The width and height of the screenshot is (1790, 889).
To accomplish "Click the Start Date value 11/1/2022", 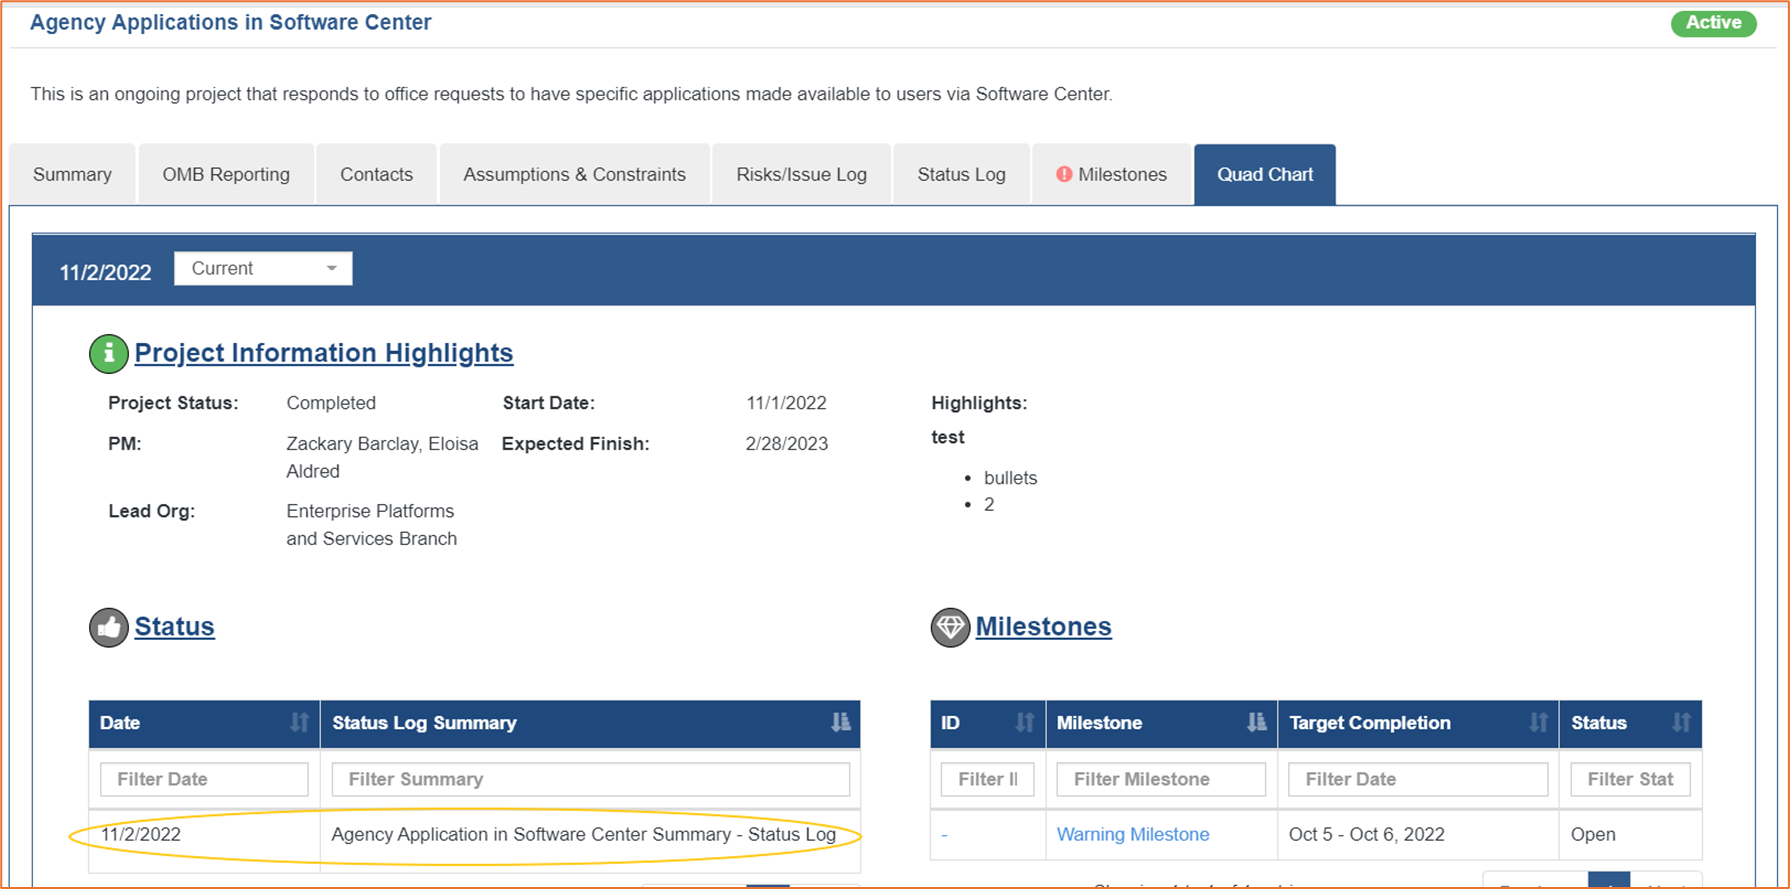I will pos(786,403).
